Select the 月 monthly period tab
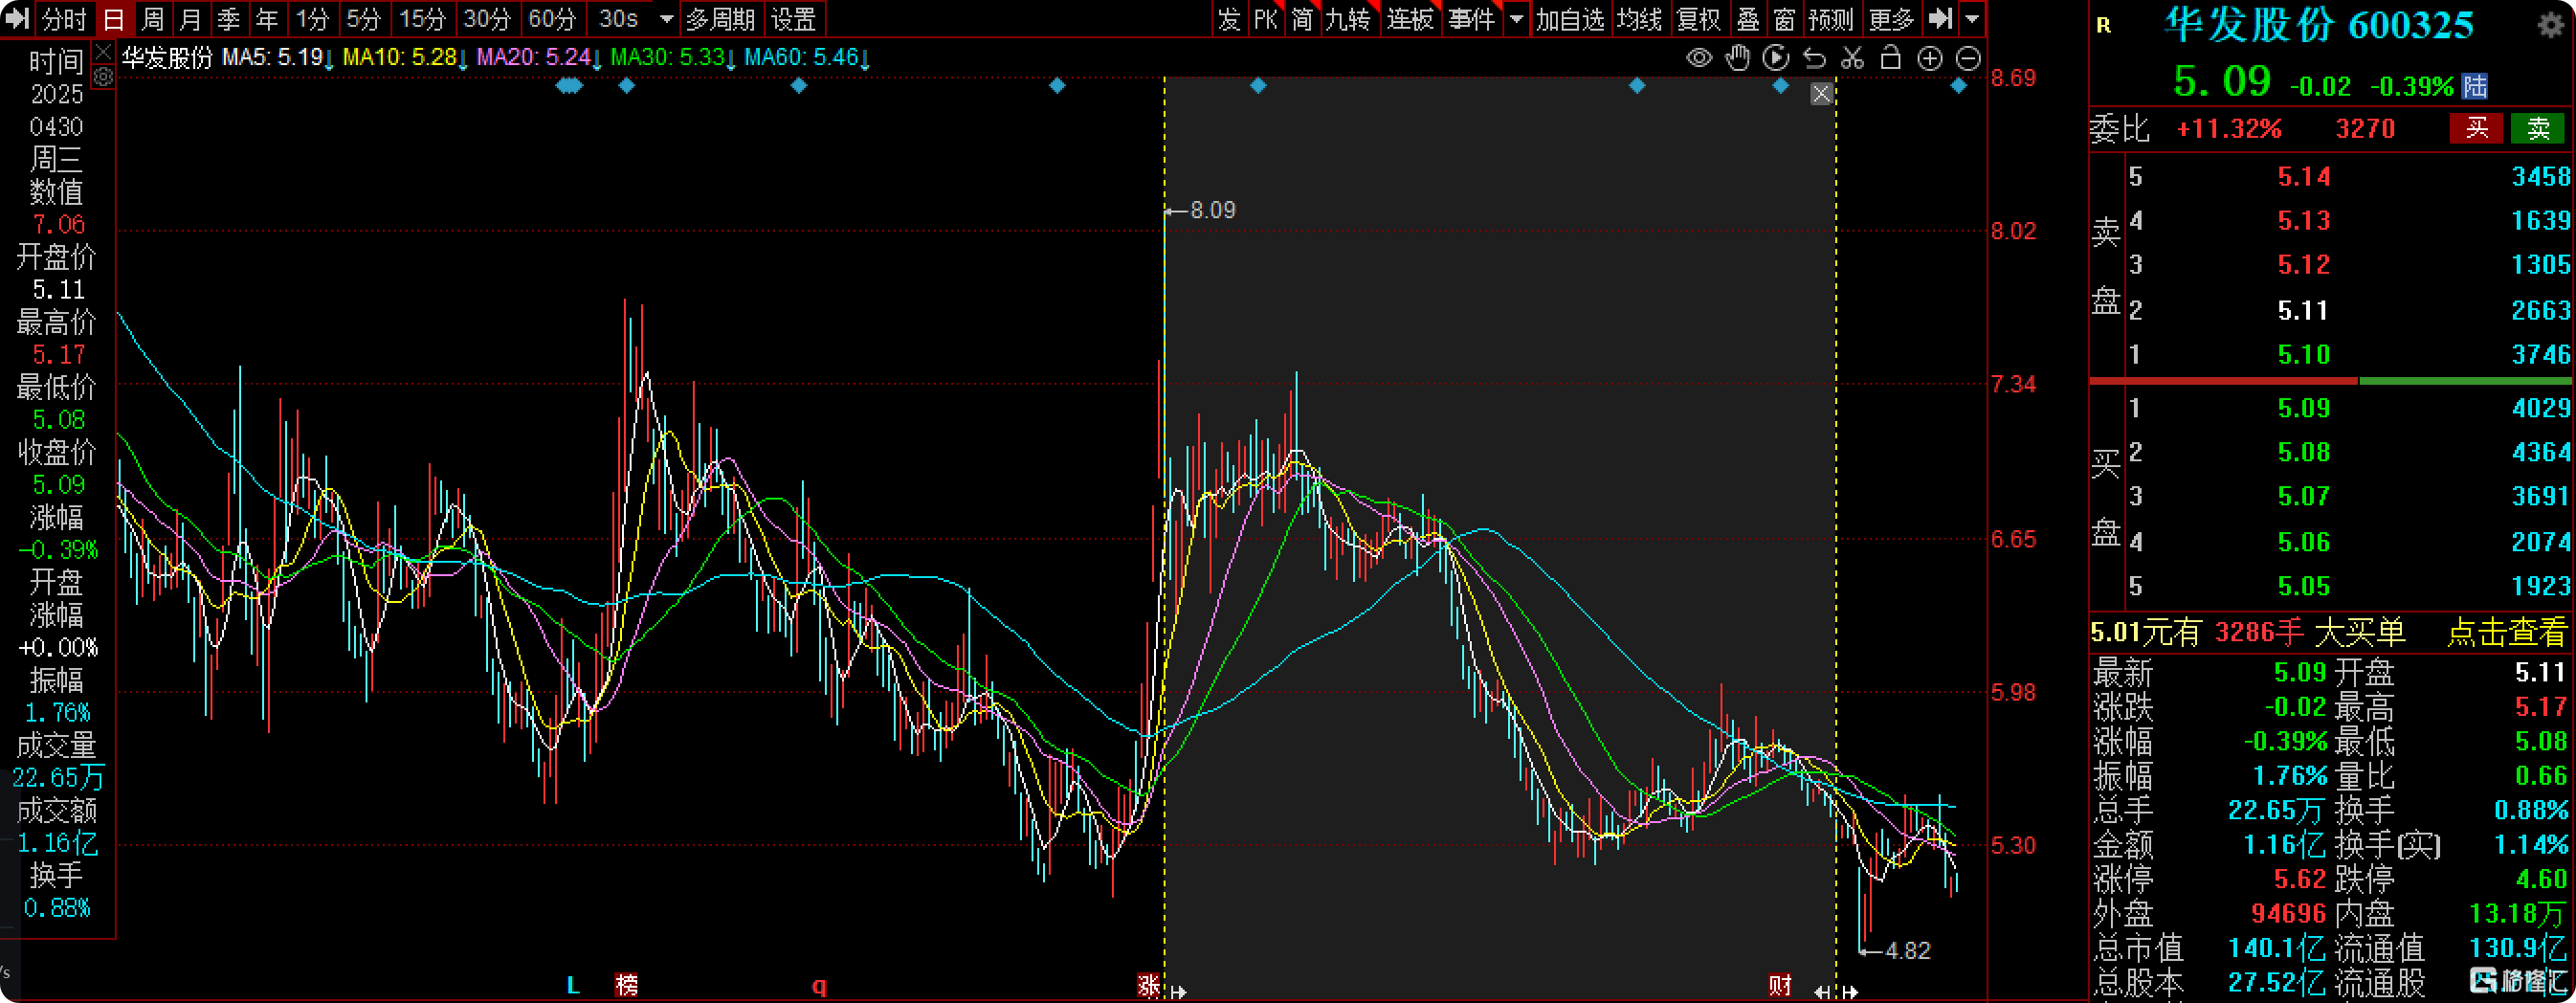Screen dimensions: 2576x1003 190,18
